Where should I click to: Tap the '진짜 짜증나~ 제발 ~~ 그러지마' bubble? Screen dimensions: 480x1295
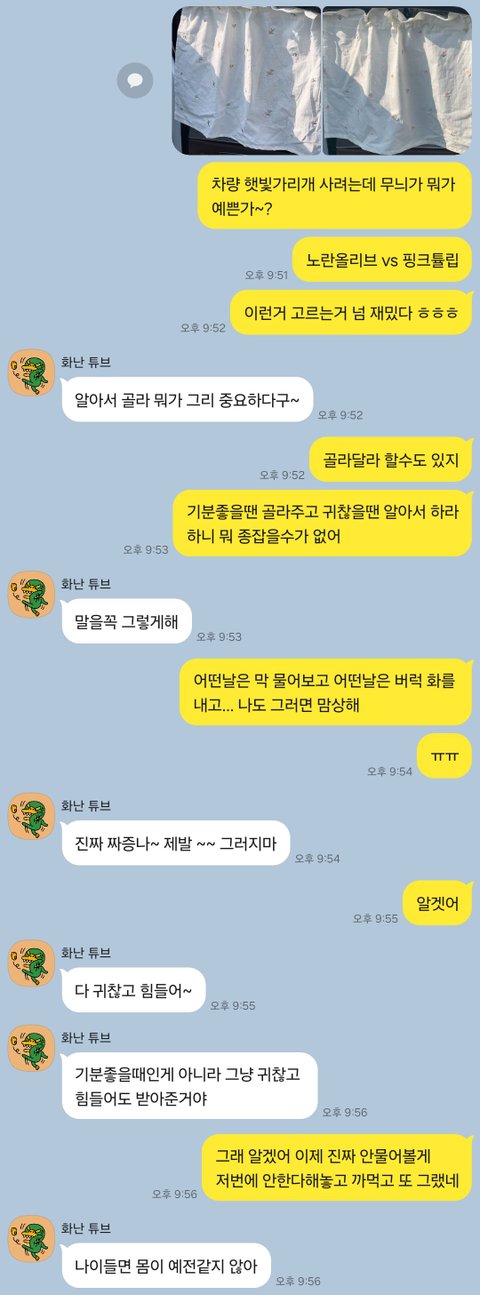(176, 844)
